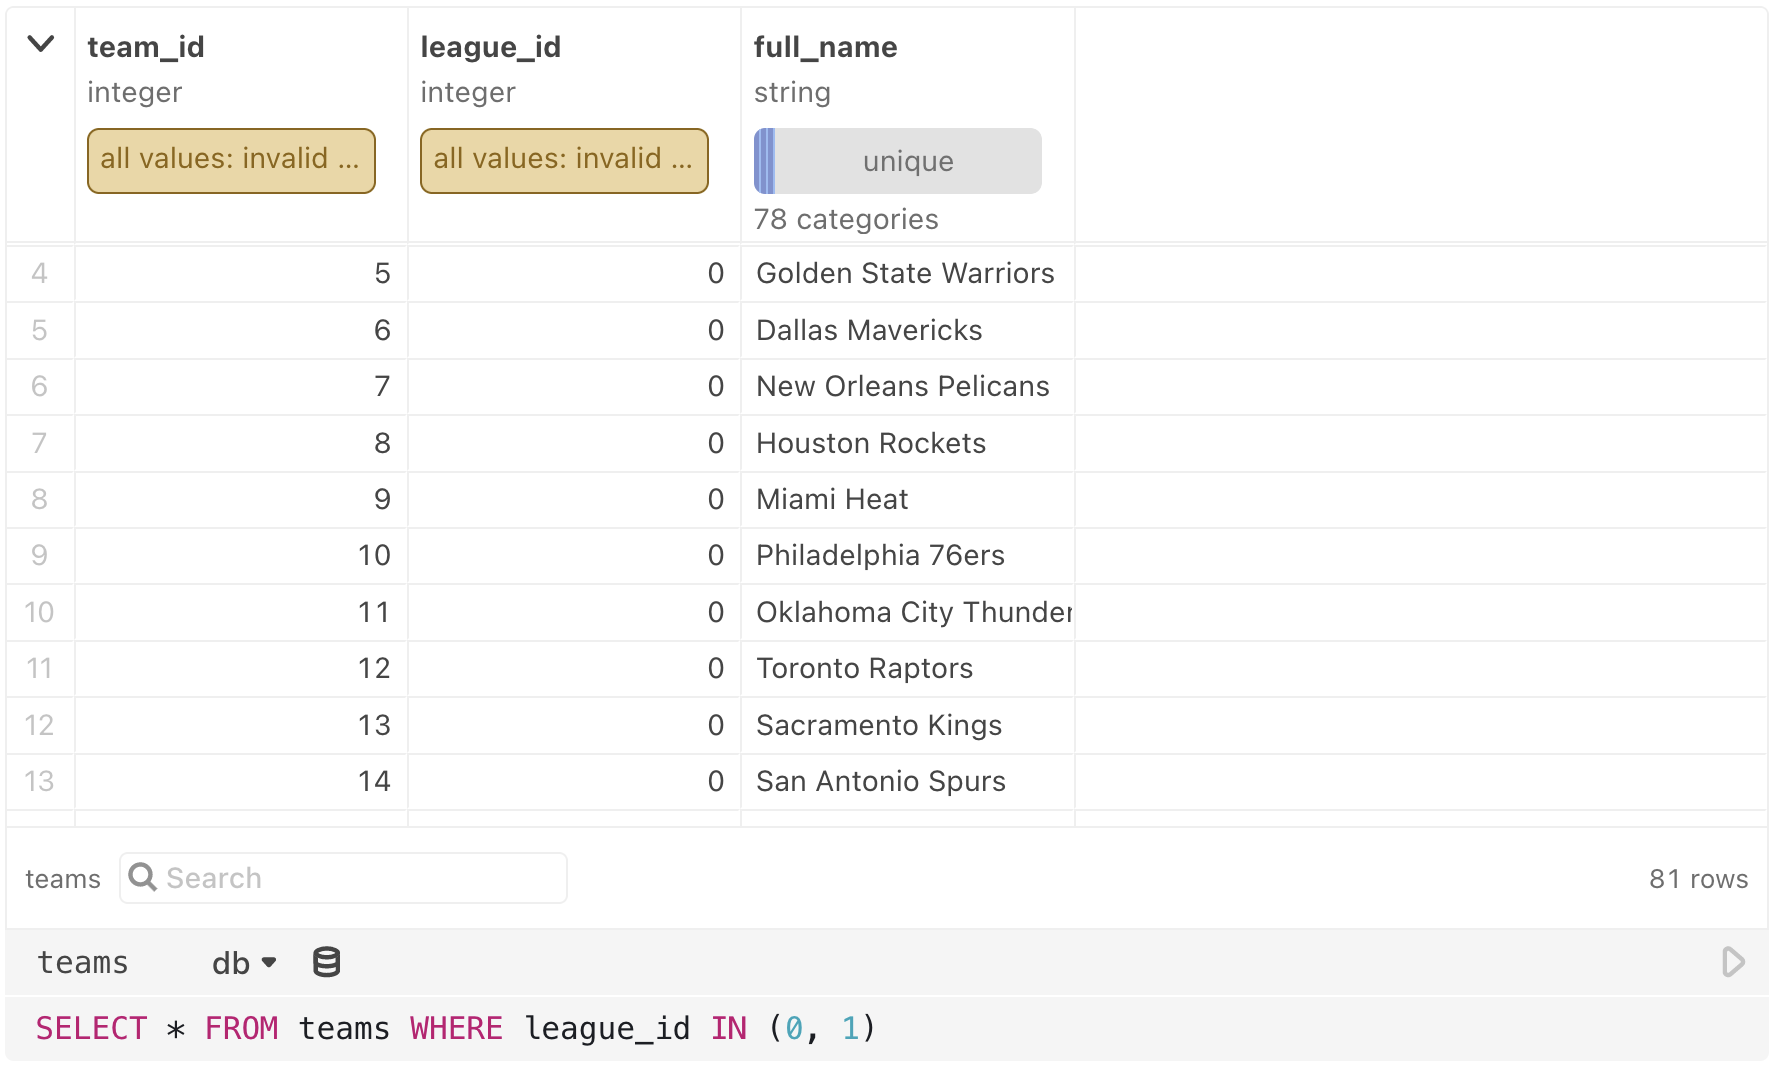Click the "78 categories" link under full_name
This screenshot has height=1066, width=1774.
[x=845, y=218]
